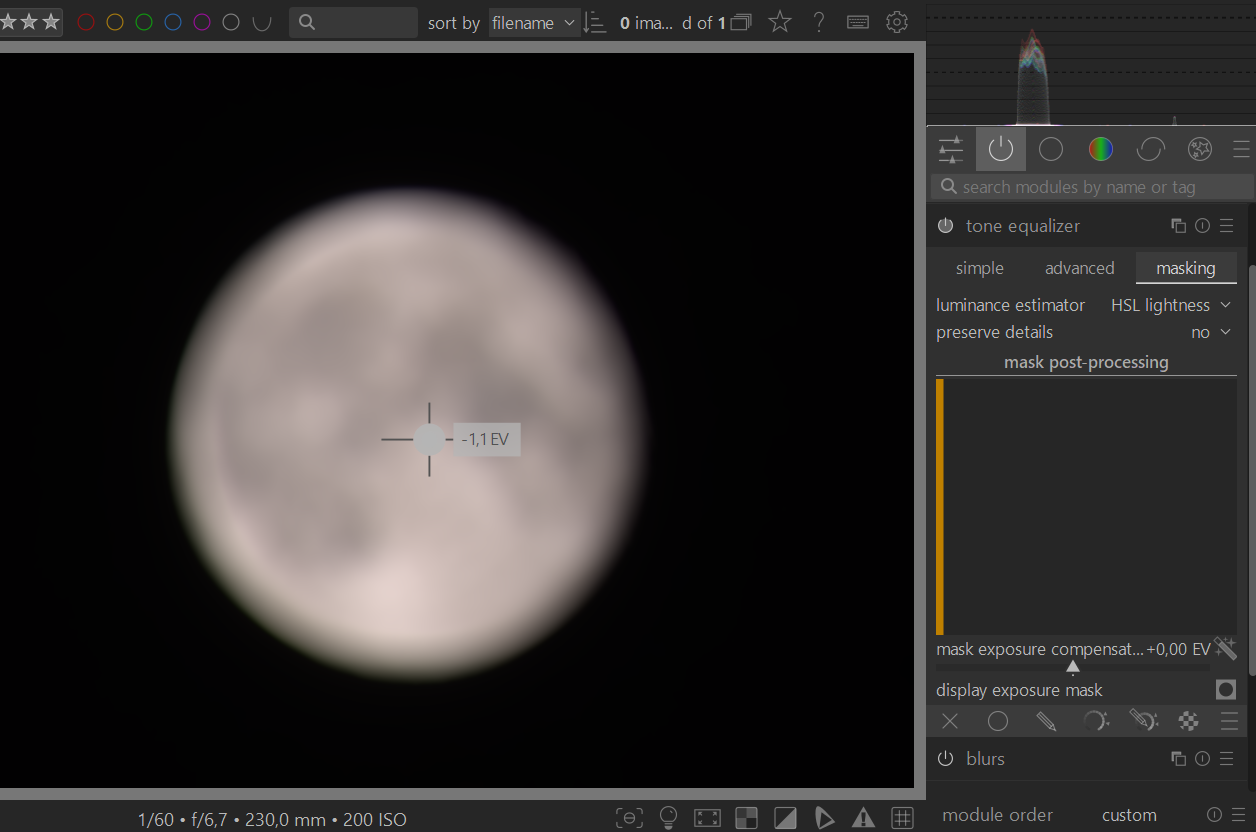Click the magic wand auto-adjust icon
This screenshot has width=1256, height=832.
tap(1225, 648)
